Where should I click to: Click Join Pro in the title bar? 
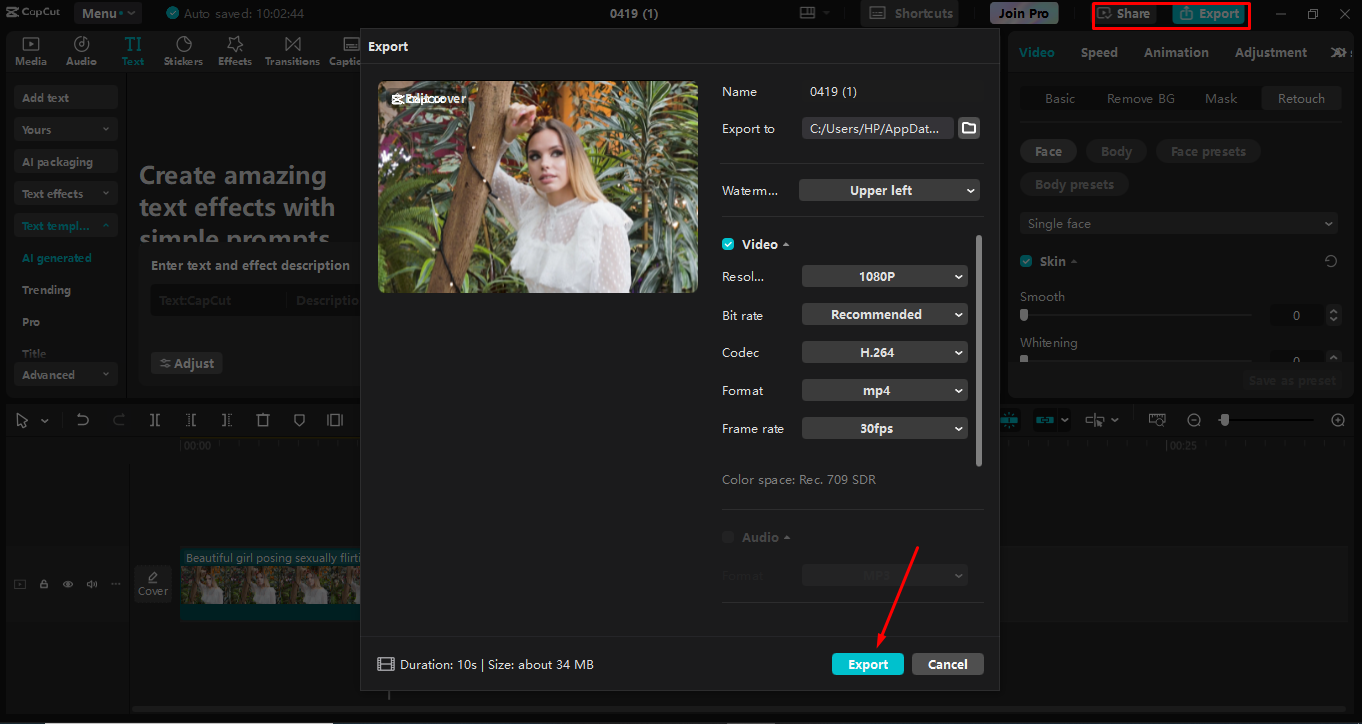pyautogui.click(x=1023, y=13)
